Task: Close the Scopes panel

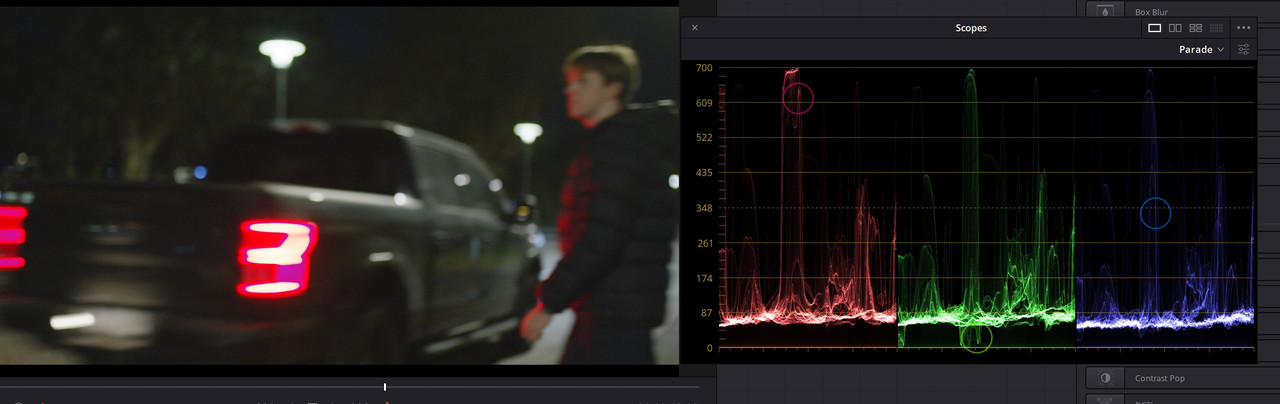Action: pos(695,28)
